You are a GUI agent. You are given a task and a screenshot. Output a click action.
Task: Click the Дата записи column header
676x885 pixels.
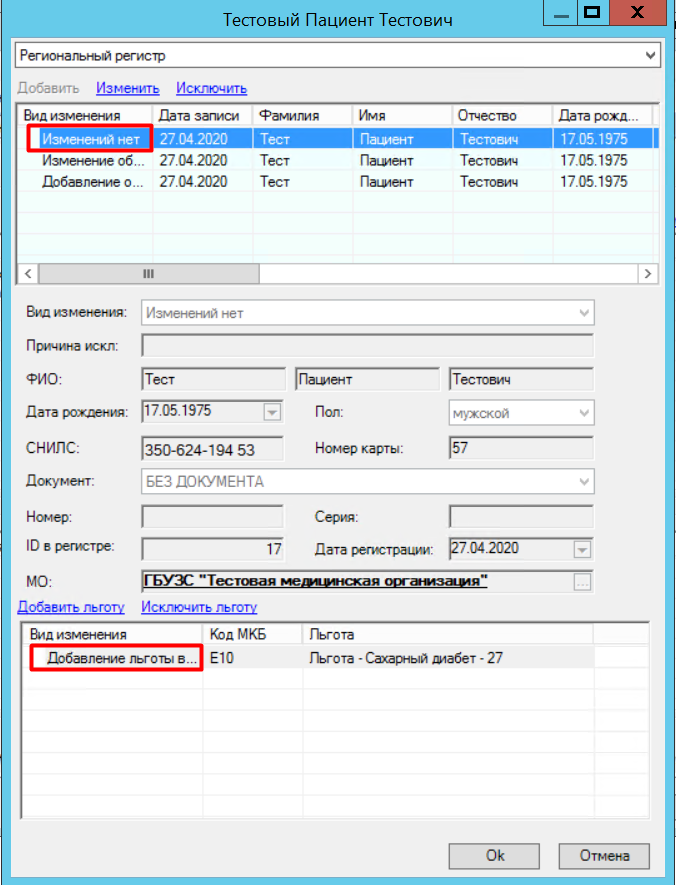(201, 115)
